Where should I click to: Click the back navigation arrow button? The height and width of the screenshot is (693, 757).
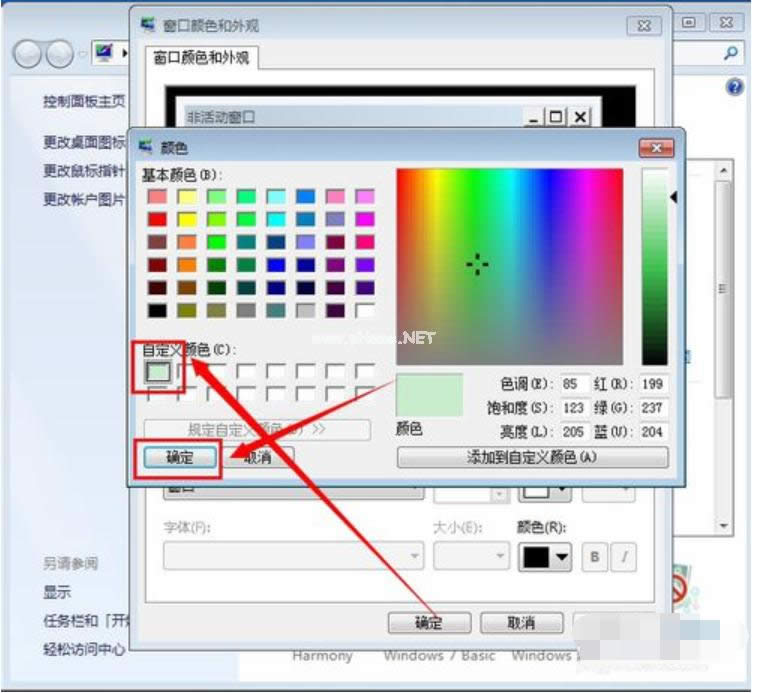pyautogui.click(x=30, y=53)
